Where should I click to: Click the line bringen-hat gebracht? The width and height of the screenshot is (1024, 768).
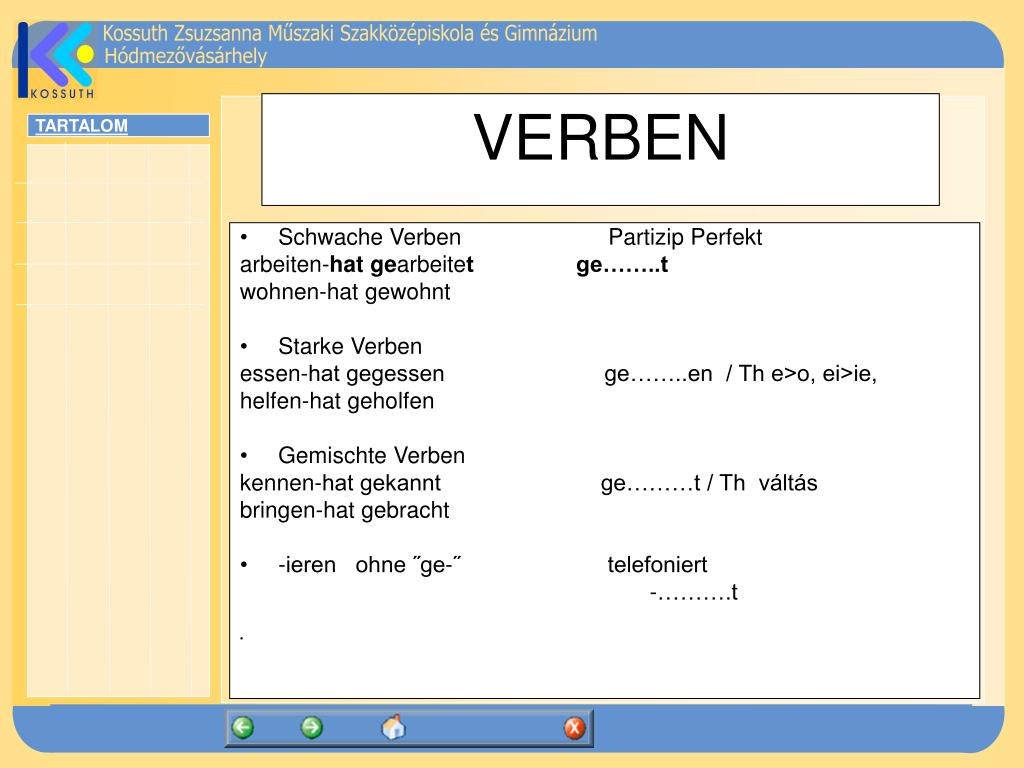344,510
